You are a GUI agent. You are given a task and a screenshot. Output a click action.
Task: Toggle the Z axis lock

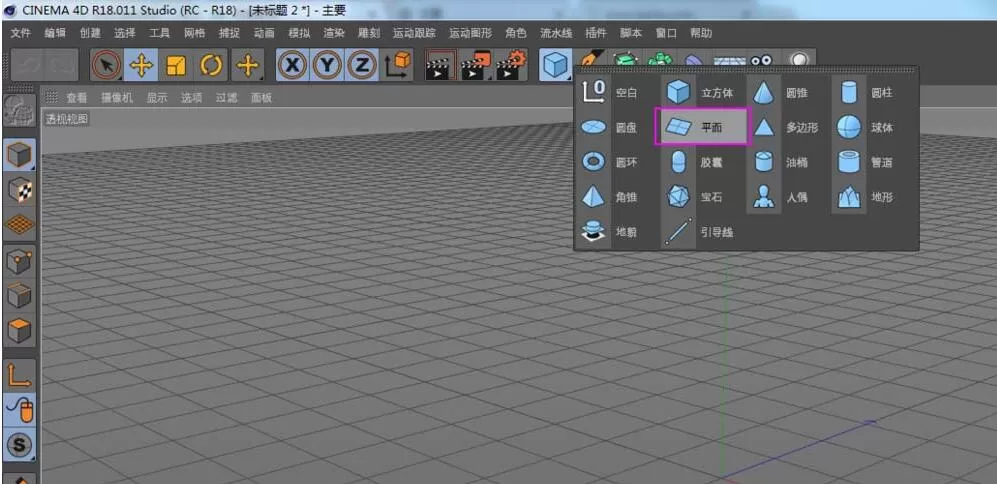coord(362,65)
